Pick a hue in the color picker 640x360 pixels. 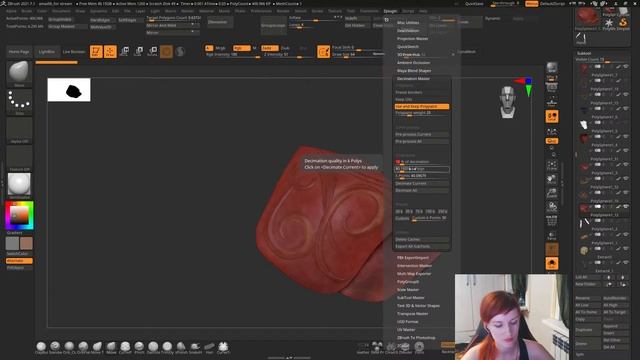[x=19, y=215]
